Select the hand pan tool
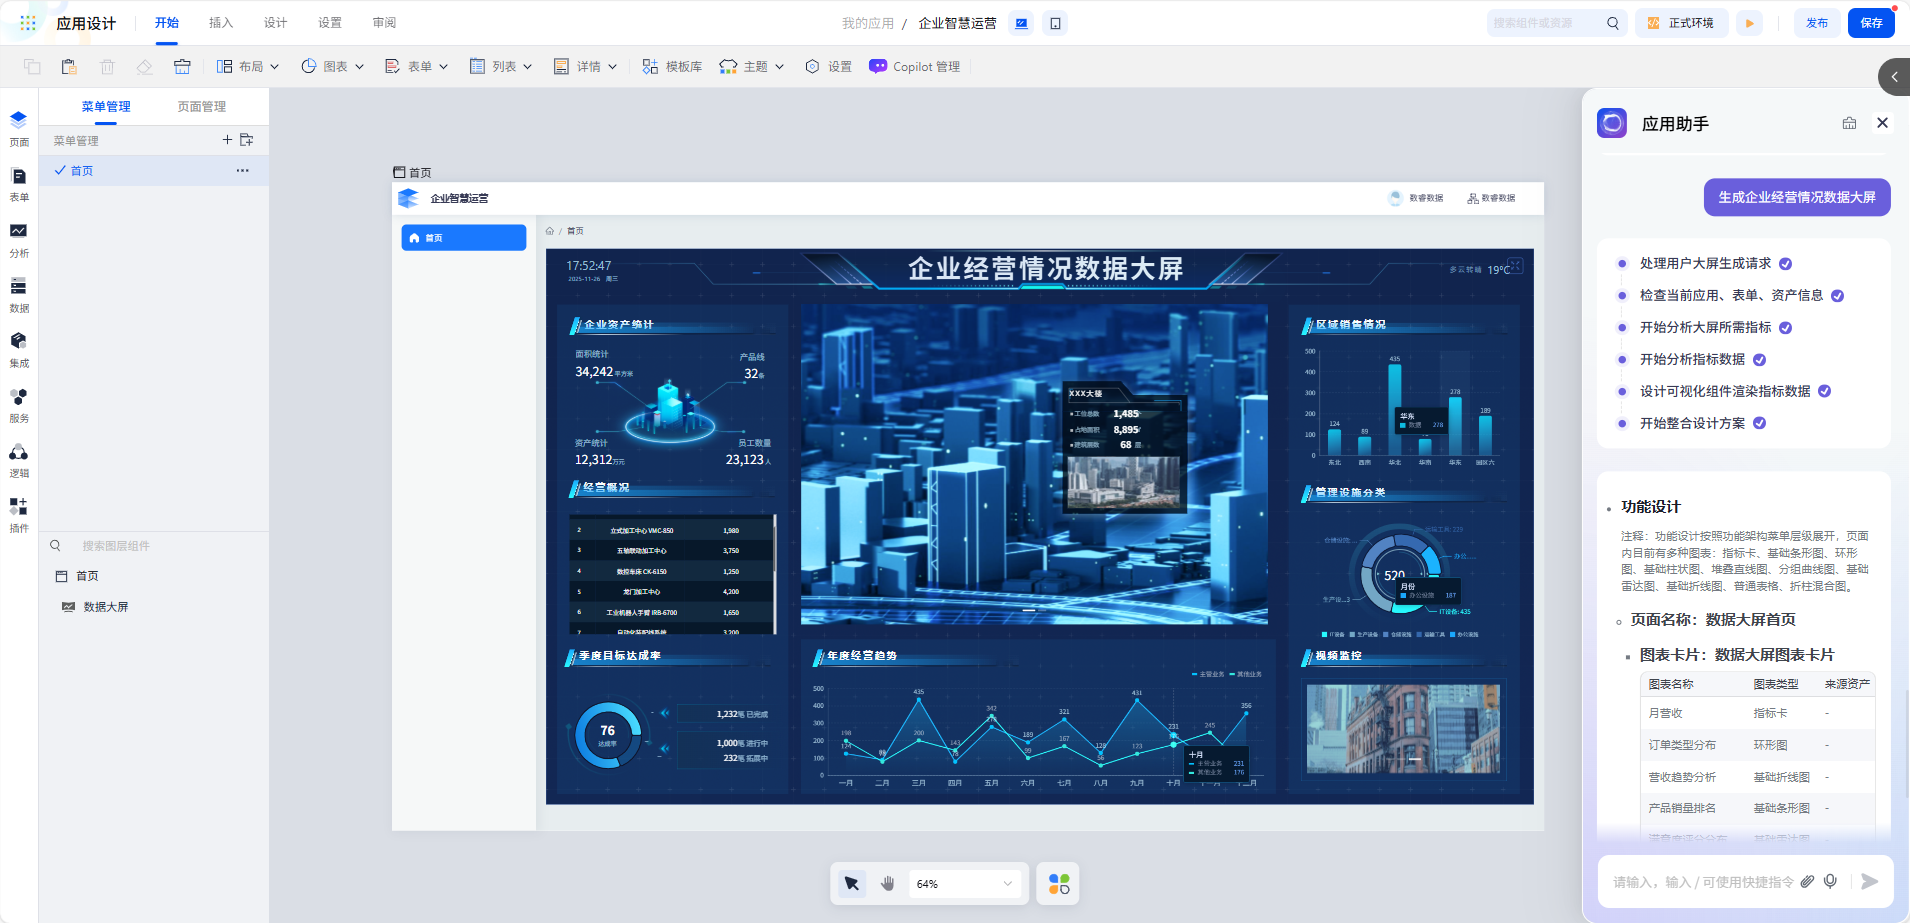 click(887, 883)
